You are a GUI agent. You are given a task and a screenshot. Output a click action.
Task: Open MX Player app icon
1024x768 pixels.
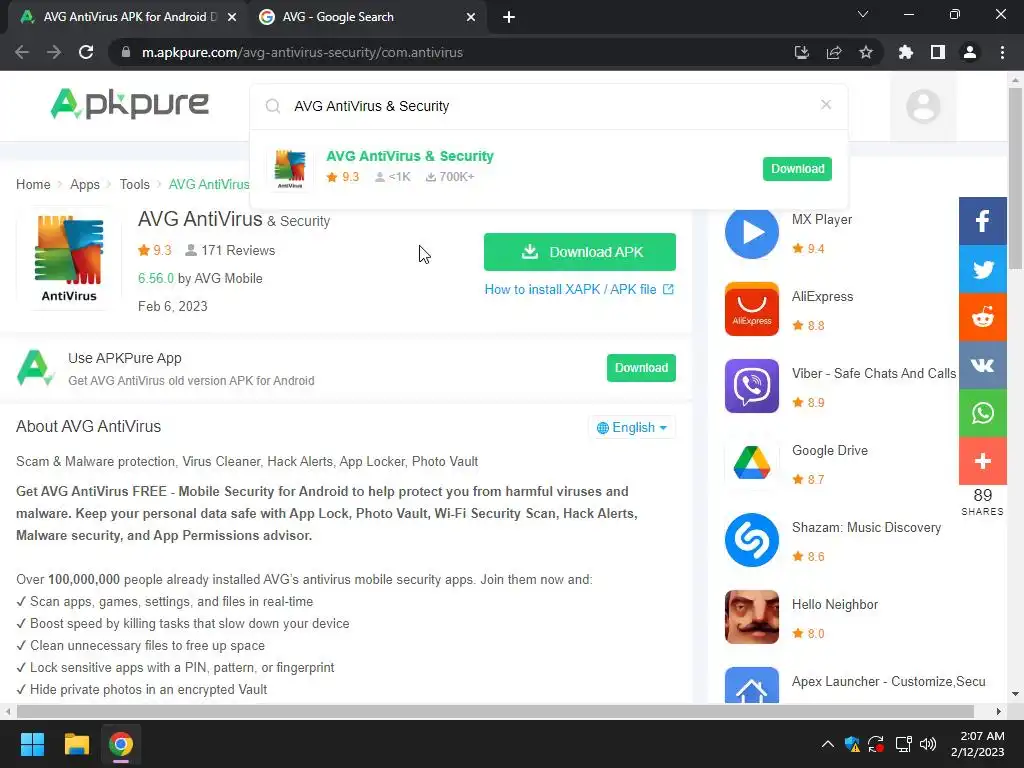752,232
